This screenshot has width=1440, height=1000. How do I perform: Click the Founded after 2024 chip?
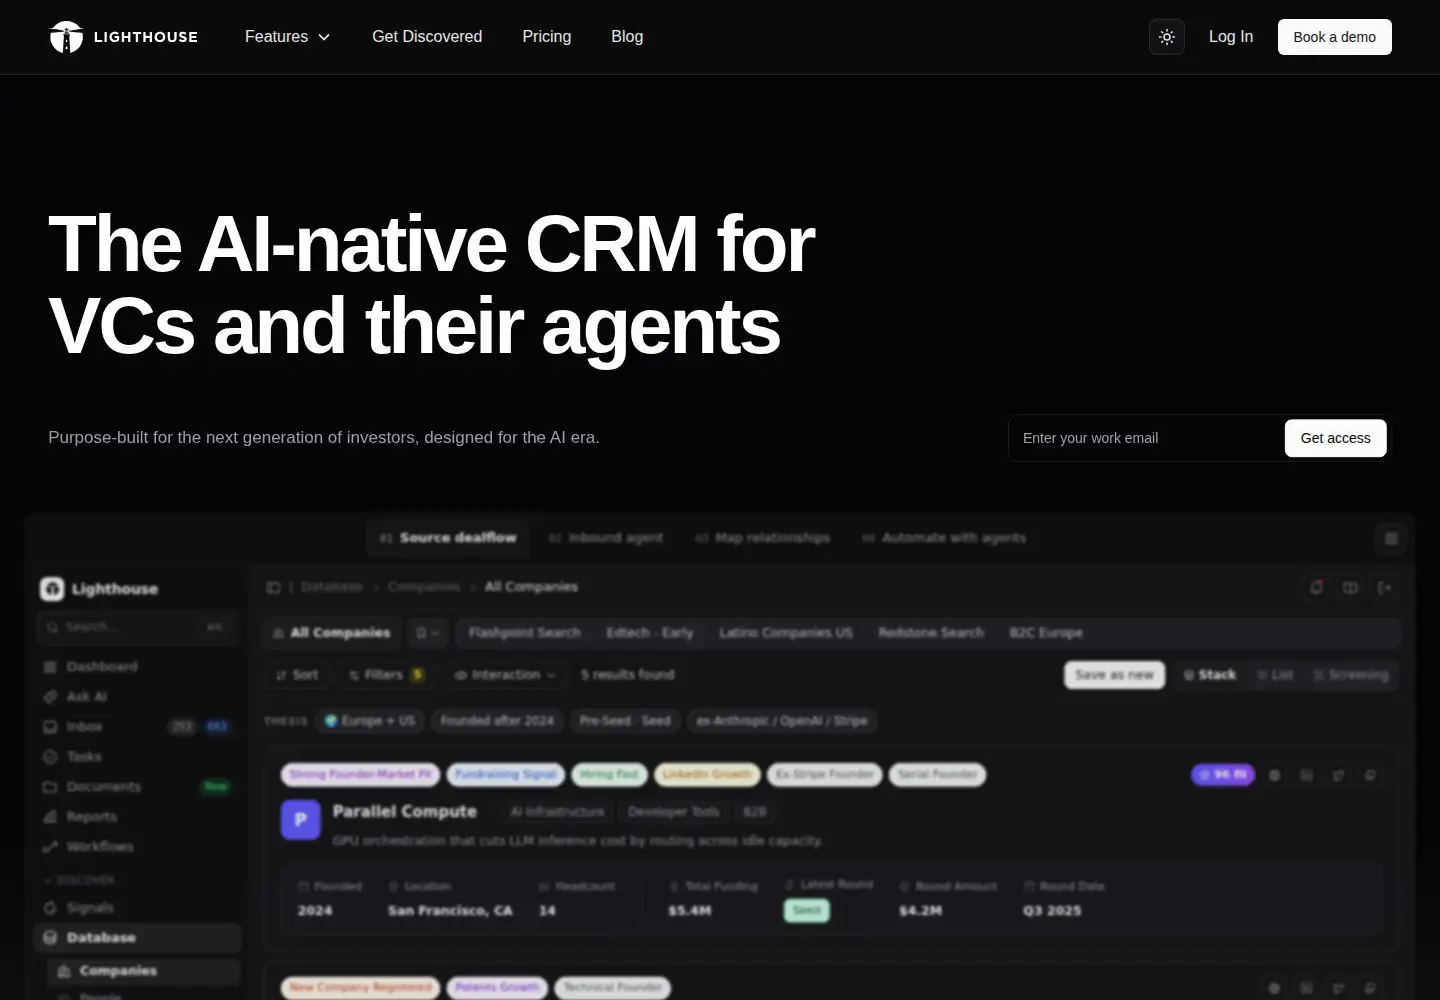click(497, 721)
